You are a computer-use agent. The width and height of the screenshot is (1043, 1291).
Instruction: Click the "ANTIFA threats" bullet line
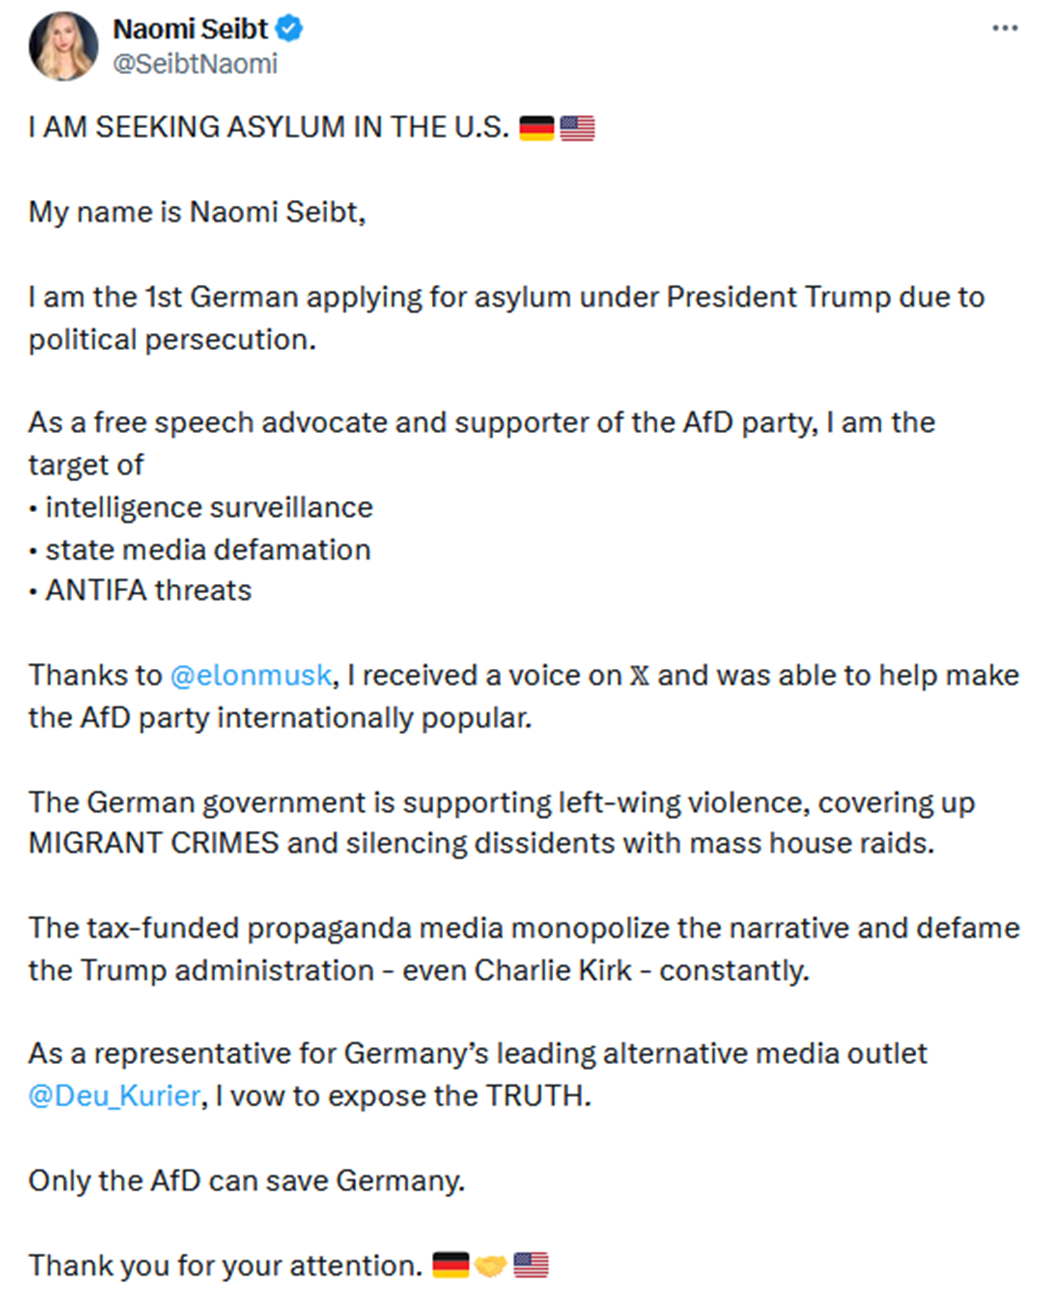click(x=148, y=591)
